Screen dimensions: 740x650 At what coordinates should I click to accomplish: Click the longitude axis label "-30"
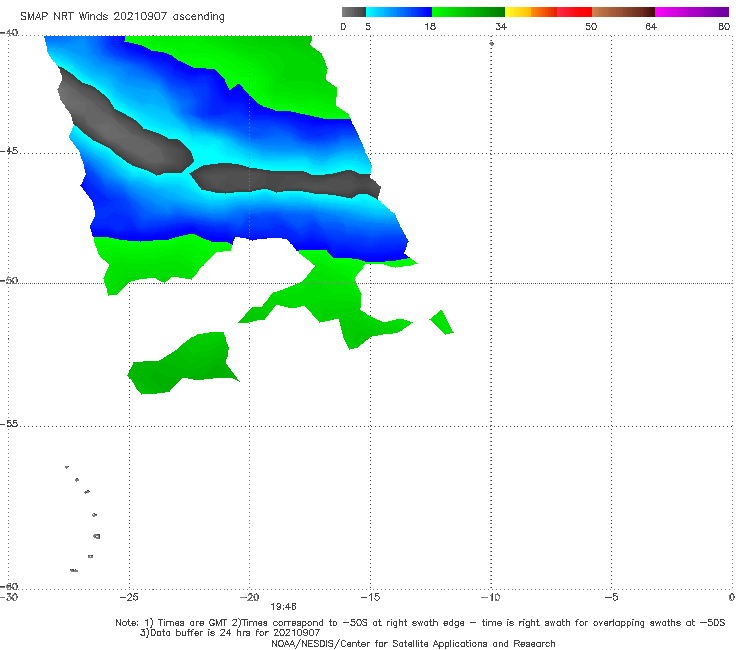(x=9, y=597)
